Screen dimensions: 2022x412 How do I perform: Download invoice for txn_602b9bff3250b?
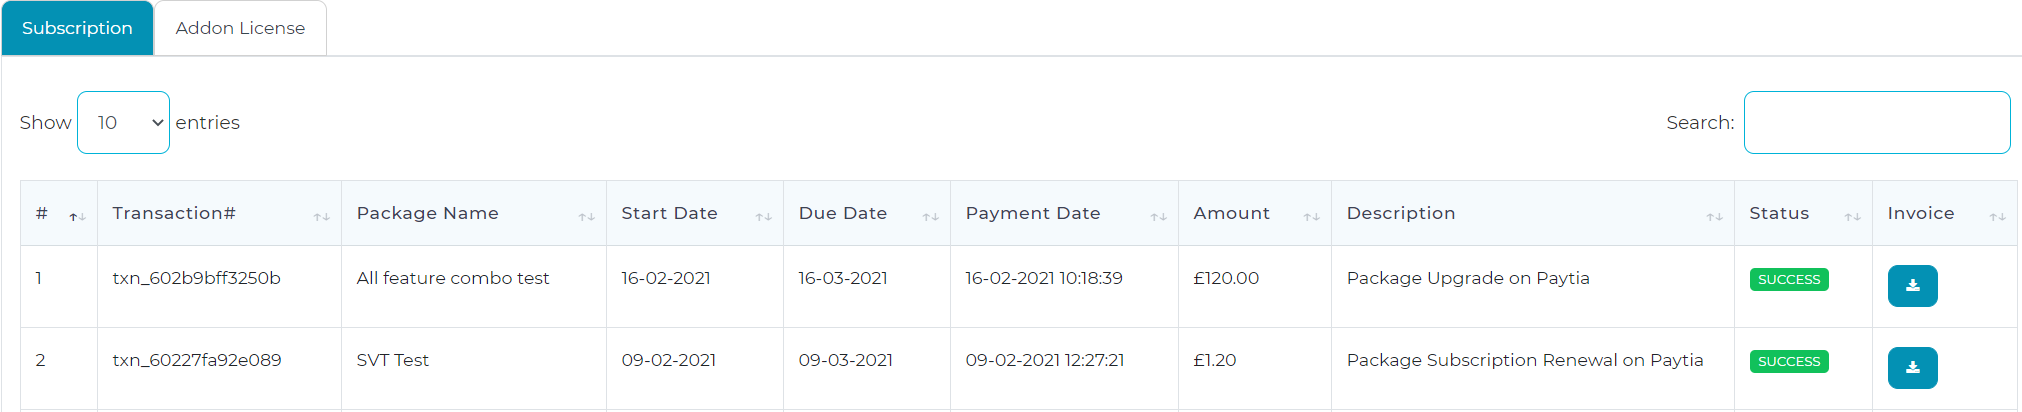(1912, 286)
